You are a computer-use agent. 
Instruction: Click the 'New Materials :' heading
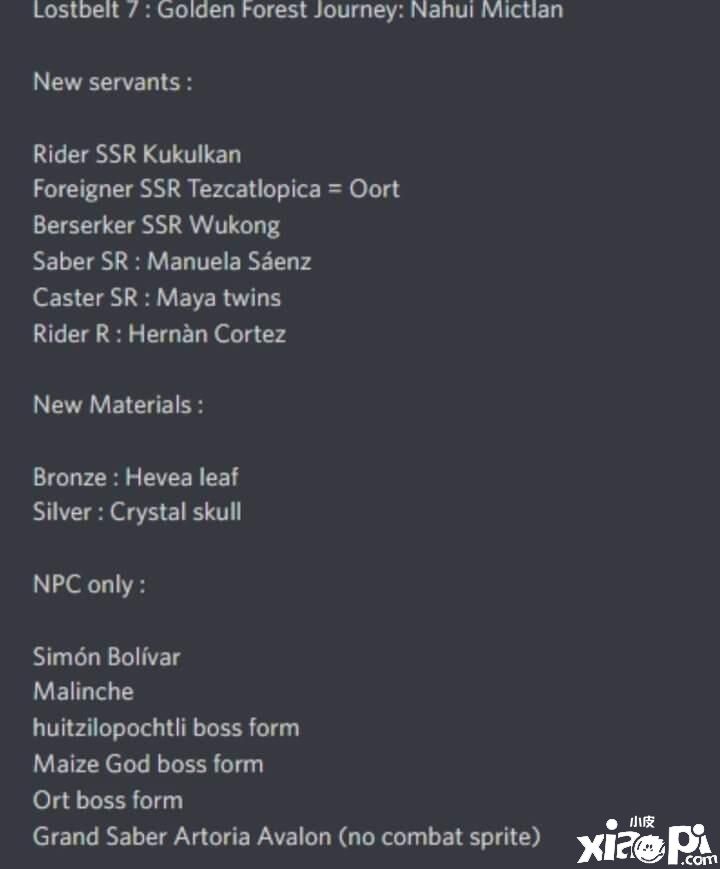click(x=118, y=405)
